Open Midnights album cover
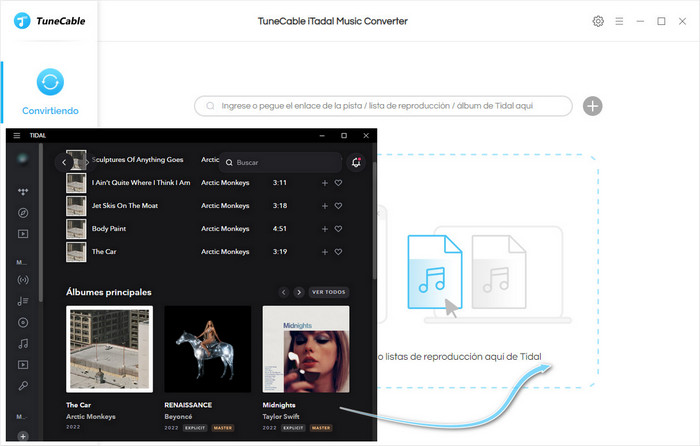This screenshot has width=700, height=446. [x=306, y=349]
